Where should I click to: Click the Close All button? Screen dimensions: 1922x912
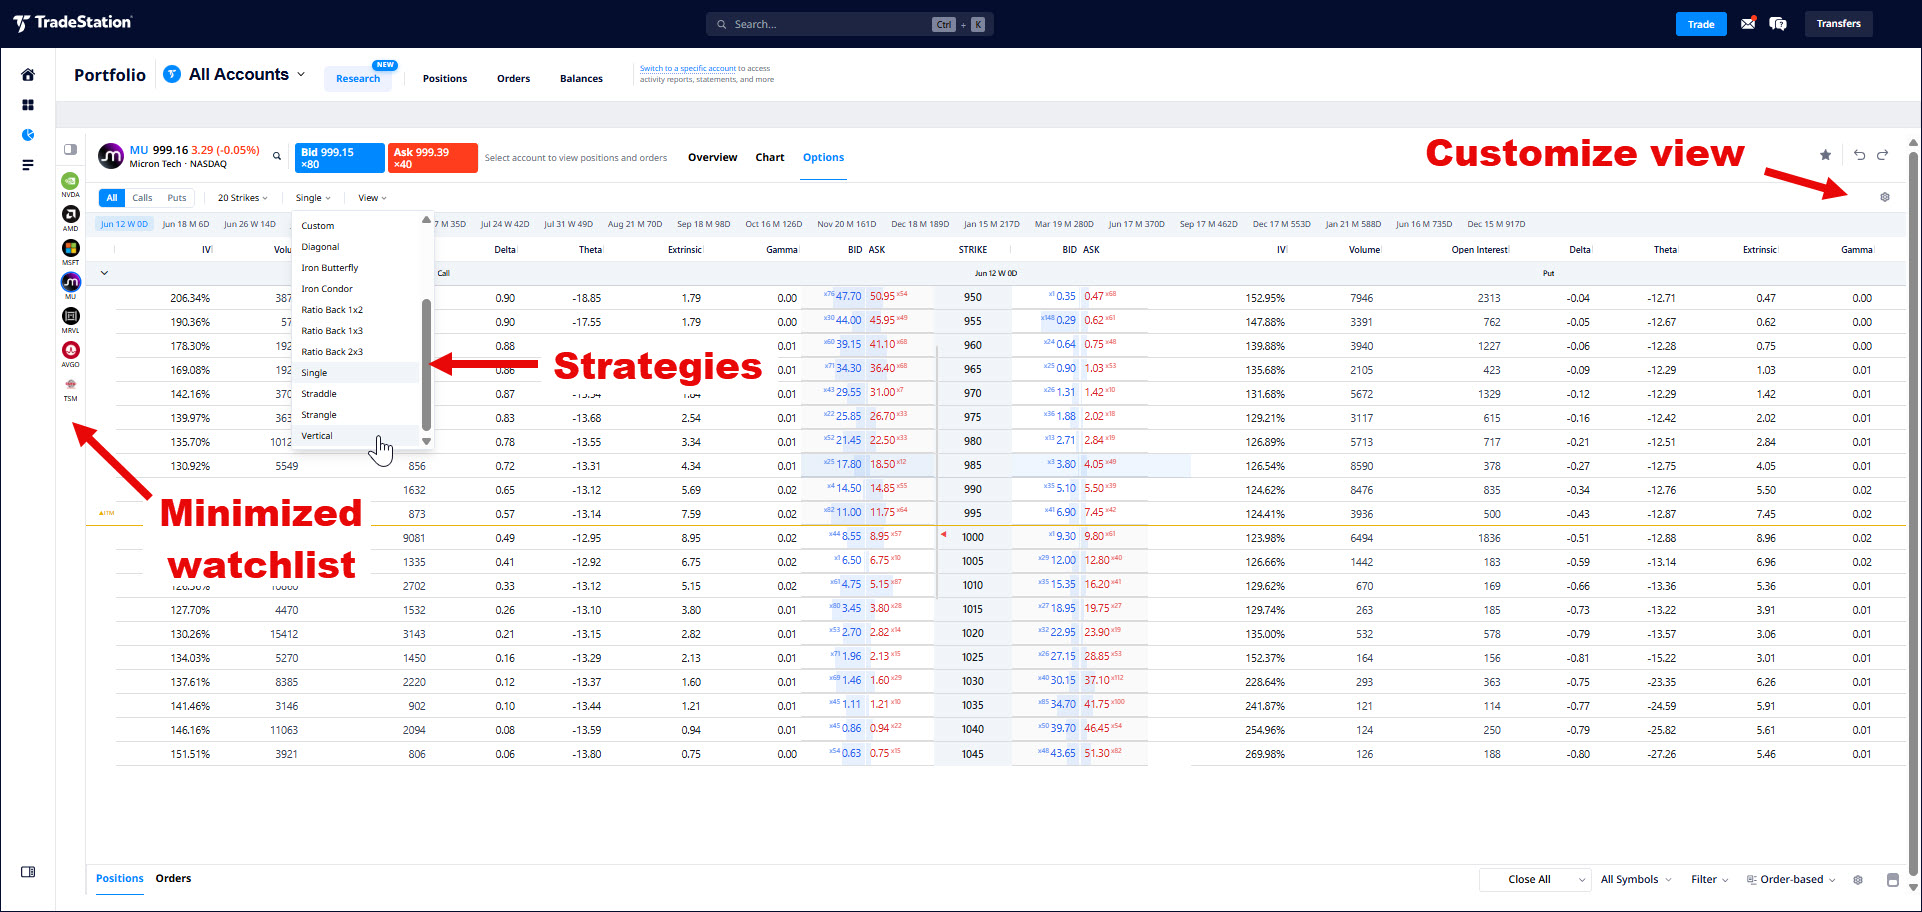[x=1529, y=880]
